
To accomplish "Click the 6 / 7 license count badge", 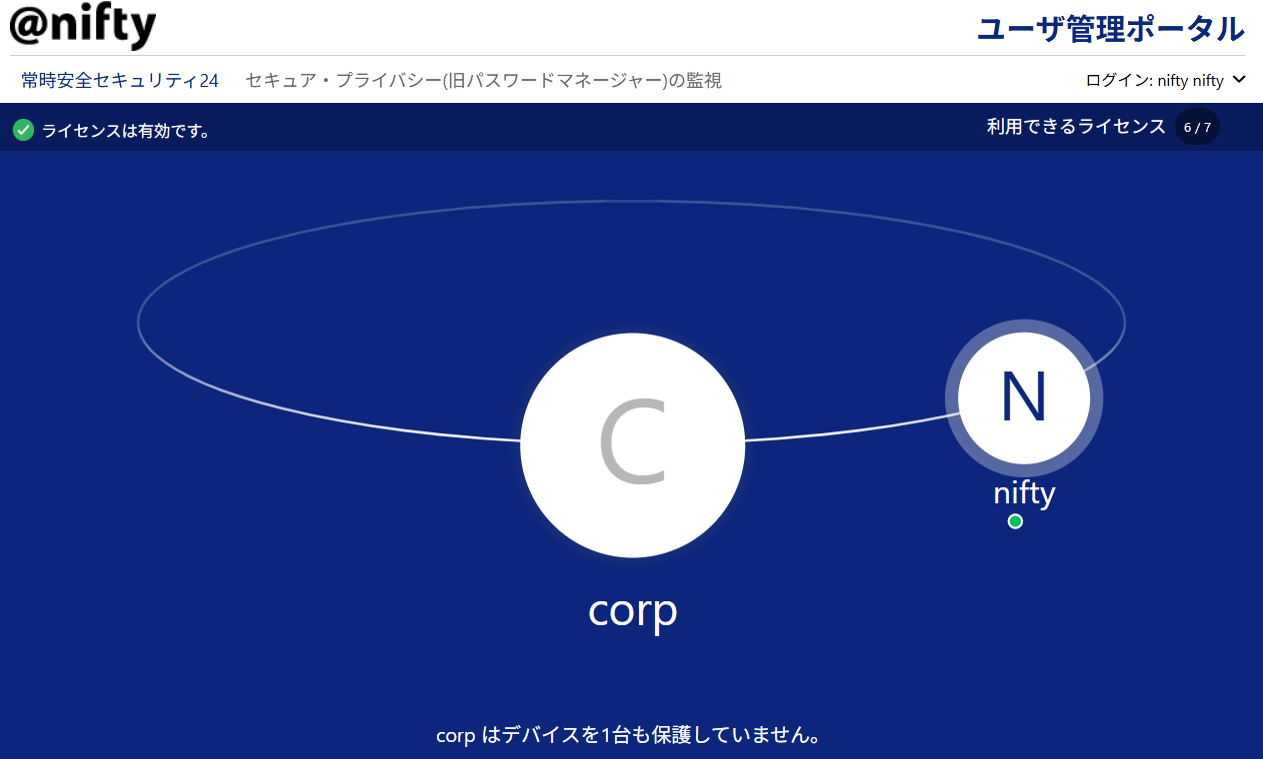I will [1197, 127].
